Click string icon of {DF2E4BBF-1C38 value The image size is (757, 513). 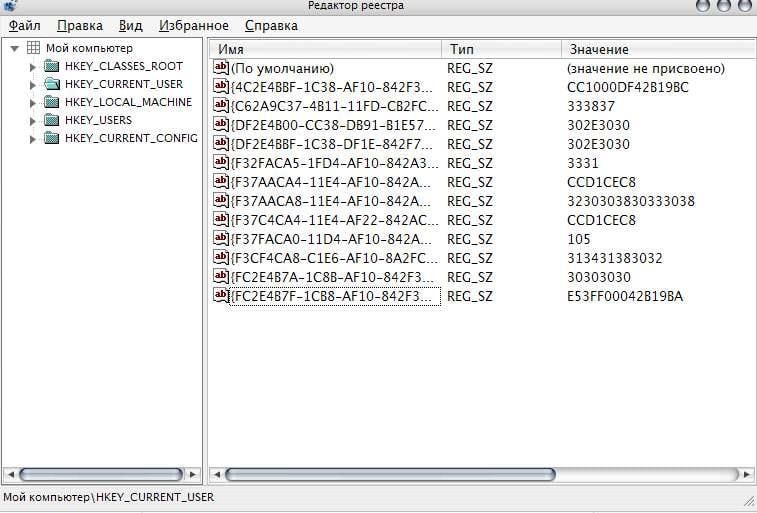tap(221, 143)
